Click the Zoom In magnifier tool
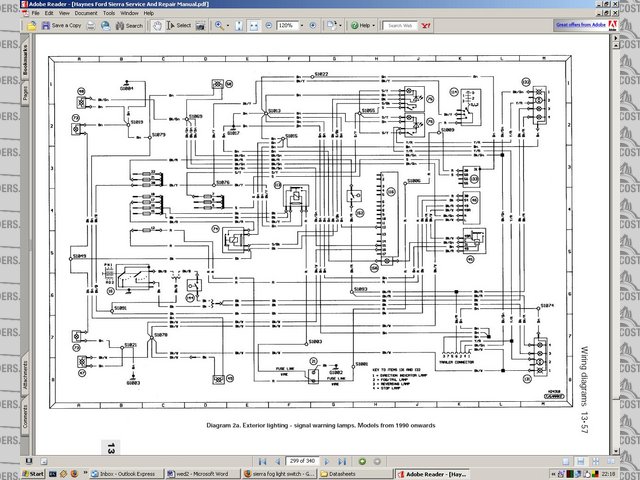 218,25
